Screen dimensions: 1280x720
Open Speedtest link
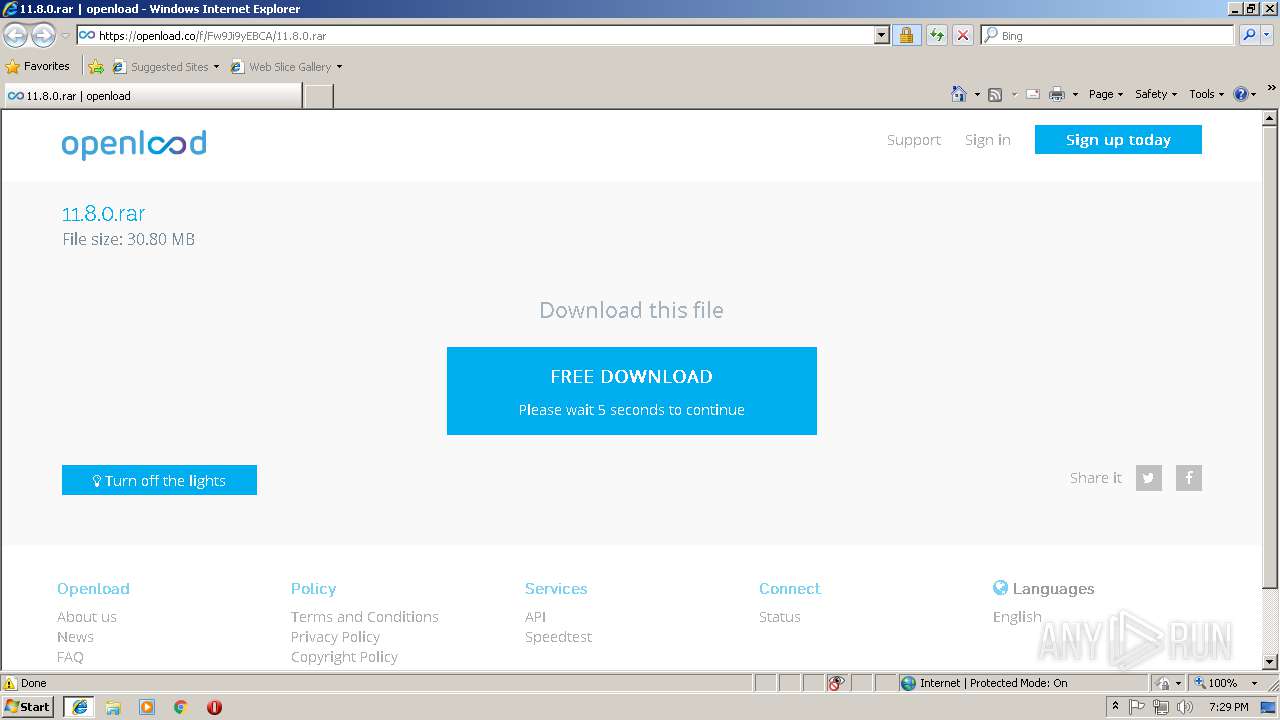[x=558, y=637]
